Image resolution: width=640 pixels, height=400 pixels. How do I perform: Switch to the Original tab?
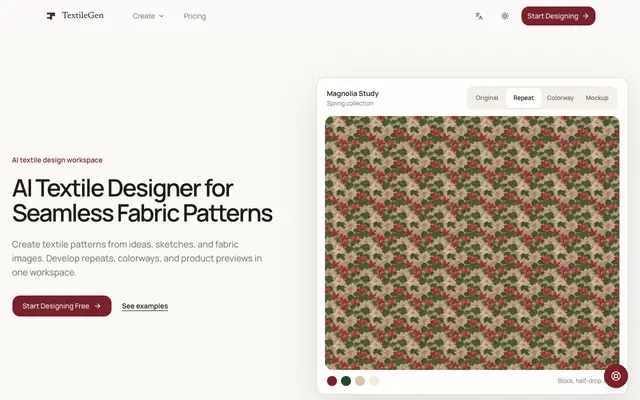point(487,98)
